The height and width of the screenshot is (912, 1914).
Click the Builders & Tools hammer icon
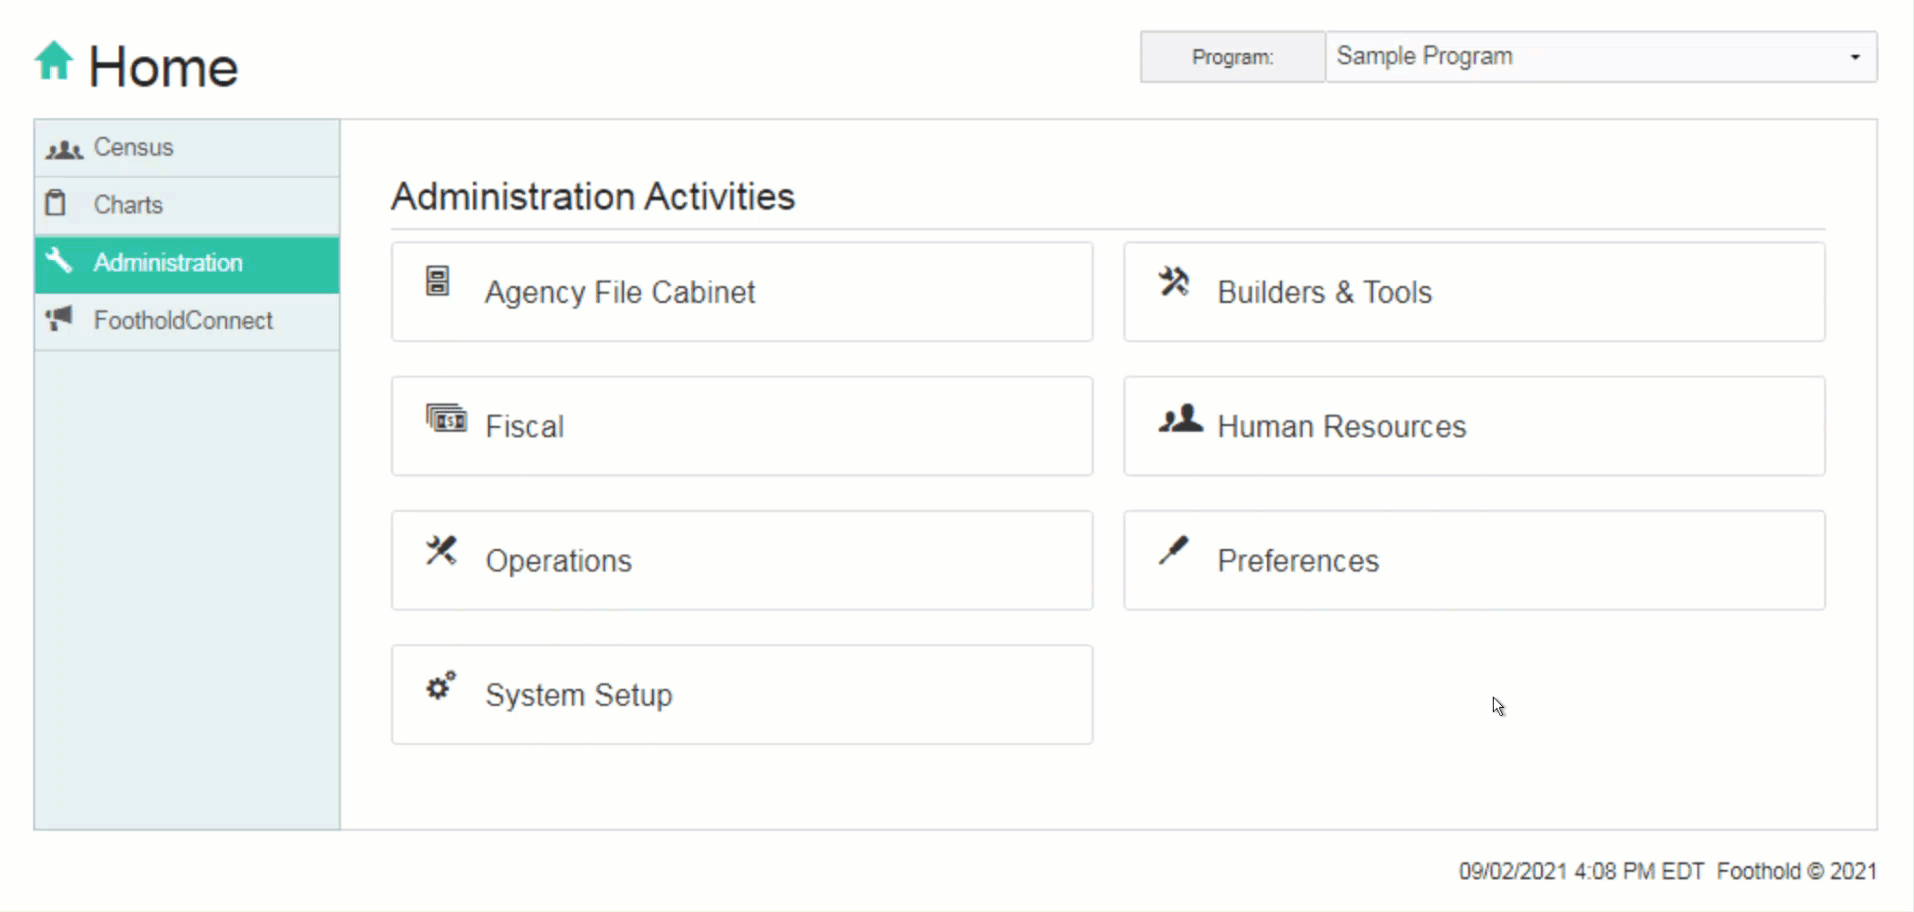coord(1174,281)
